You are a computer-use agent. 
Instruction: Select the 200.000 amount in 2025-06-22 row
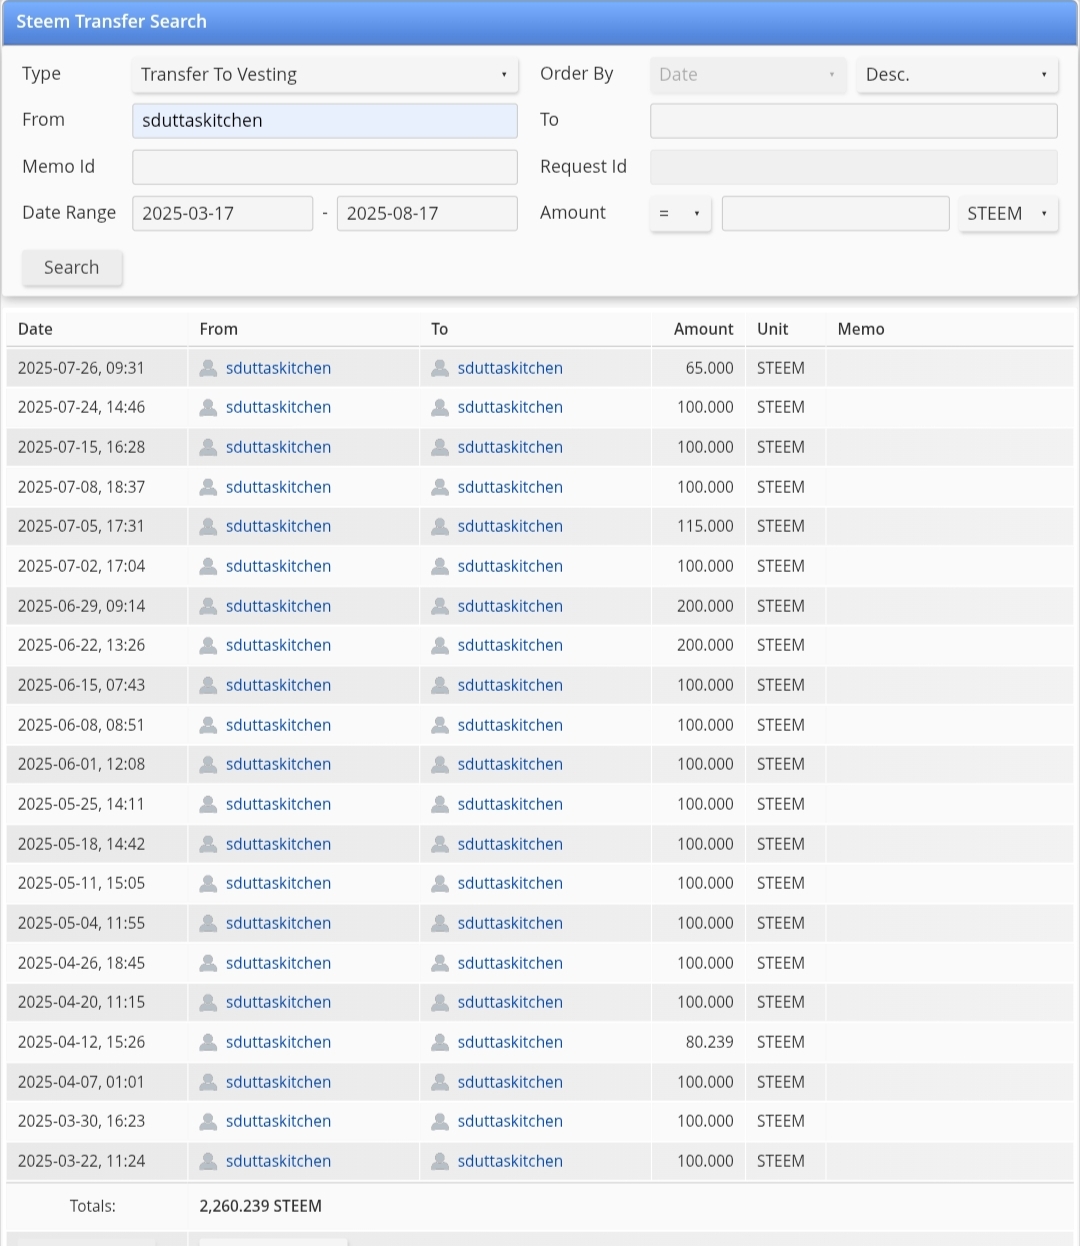(x=705, y=645)
